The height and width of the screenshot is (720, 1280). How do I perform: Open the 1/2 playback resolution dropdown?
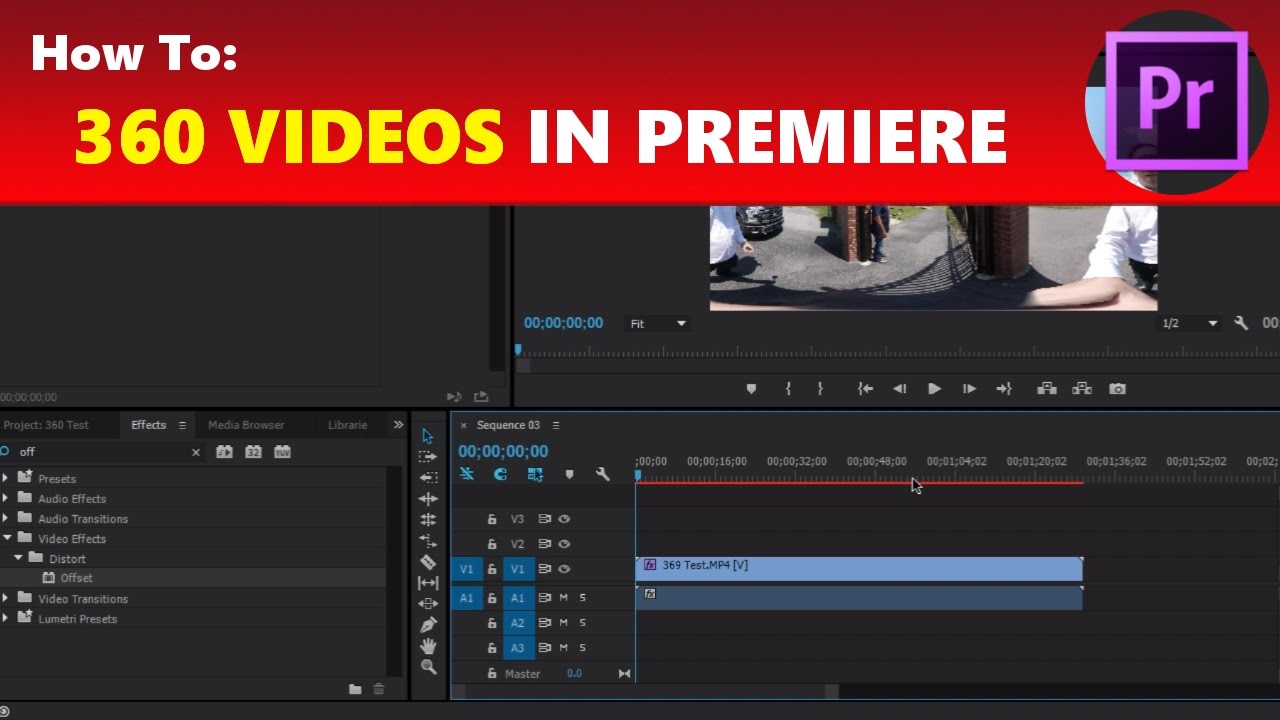tap(1190, 324)
